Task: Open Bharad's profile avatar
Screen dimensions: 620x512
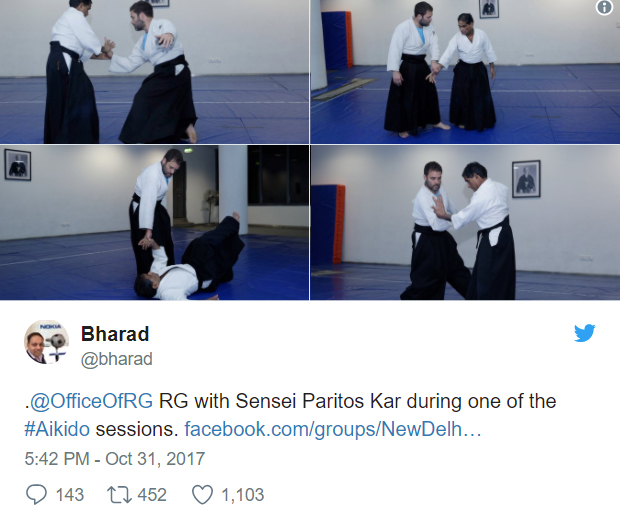Action: 47,342
